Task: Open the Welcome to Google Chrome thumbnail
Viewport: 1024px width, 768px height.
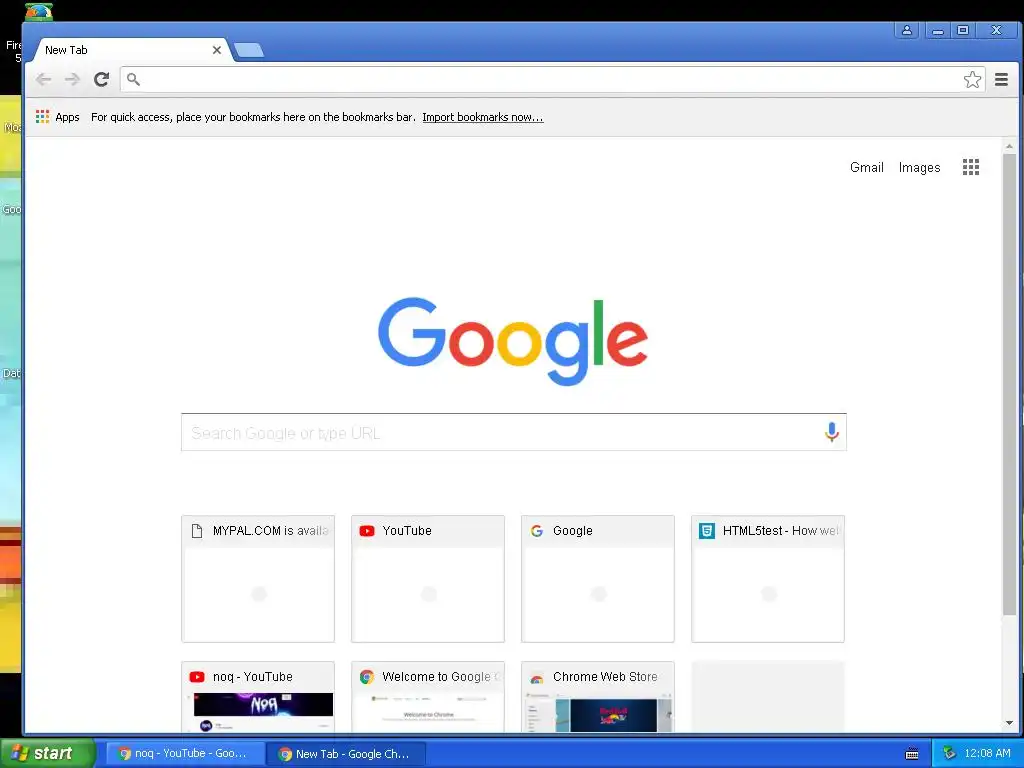Action: (428, 697)
